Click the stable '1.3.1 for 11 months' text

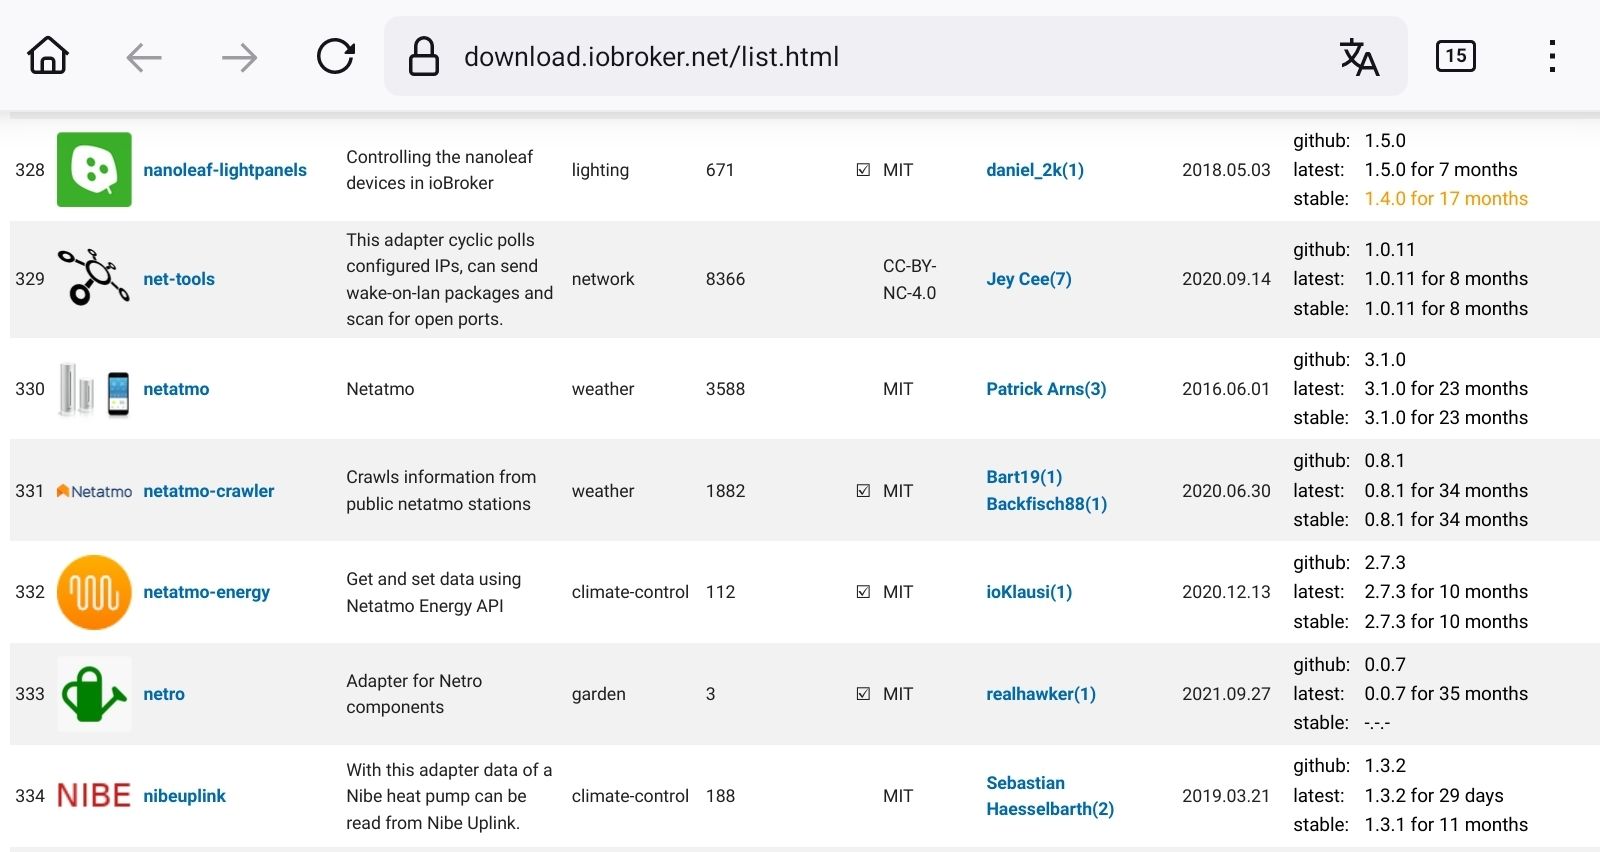(x=1446, y=825)
